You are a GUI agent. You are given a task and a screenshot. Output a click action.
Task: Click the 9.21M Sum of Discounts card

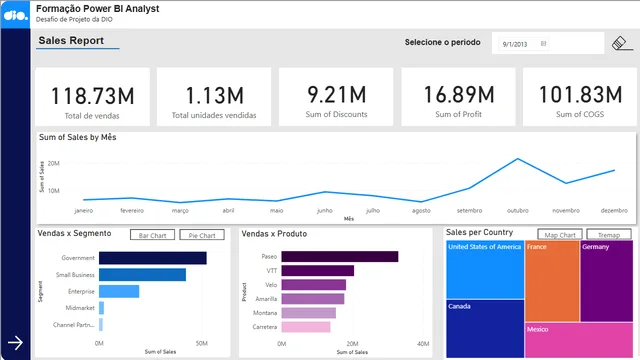pos(336,97)
